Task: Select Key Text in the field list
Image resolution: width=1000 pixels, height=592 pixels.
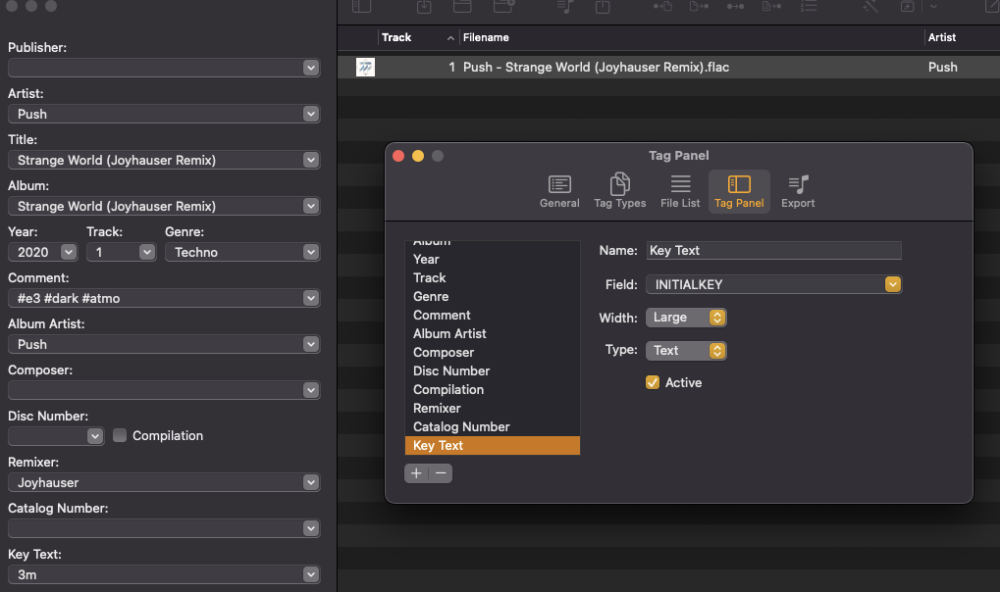Action: point(492,445)
